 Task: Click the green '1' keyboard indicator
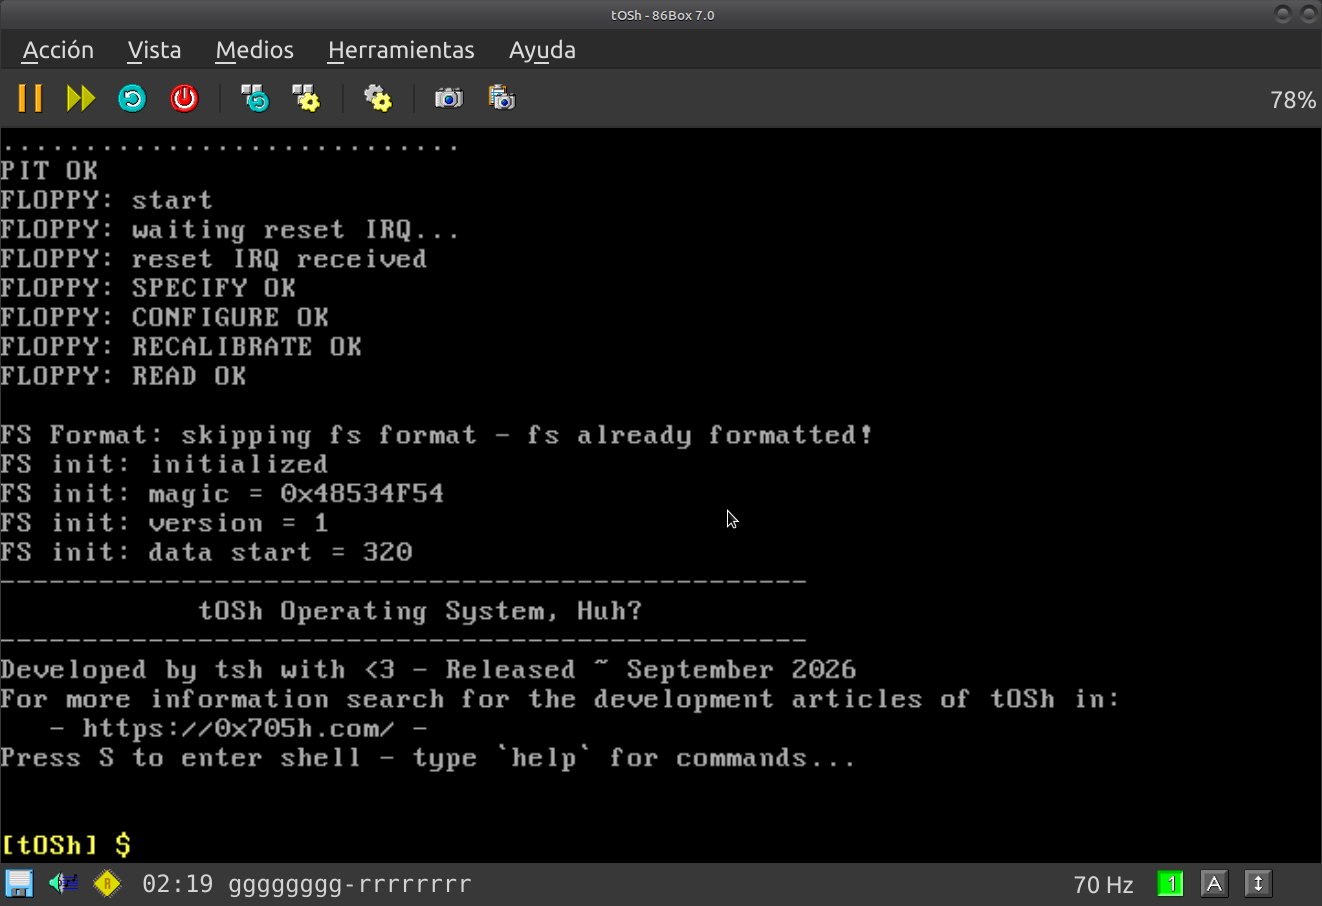pos(1170,884)
